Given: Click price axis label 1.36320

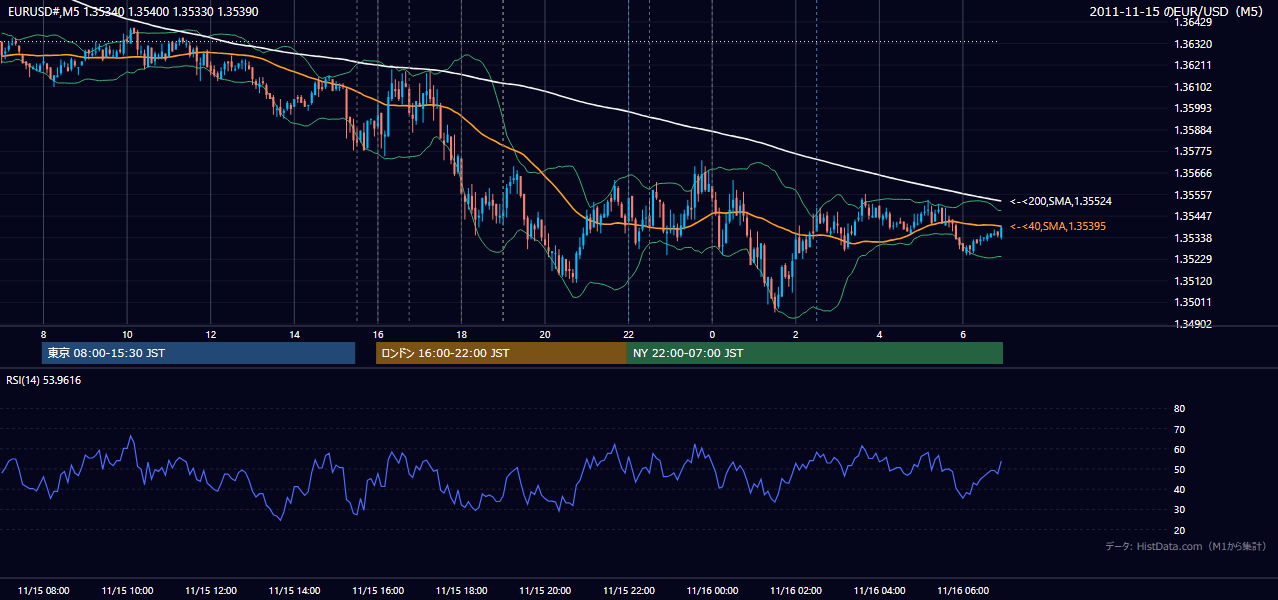Looking at the screenshot, I should pyautogui.click(x=1193, y=44).
